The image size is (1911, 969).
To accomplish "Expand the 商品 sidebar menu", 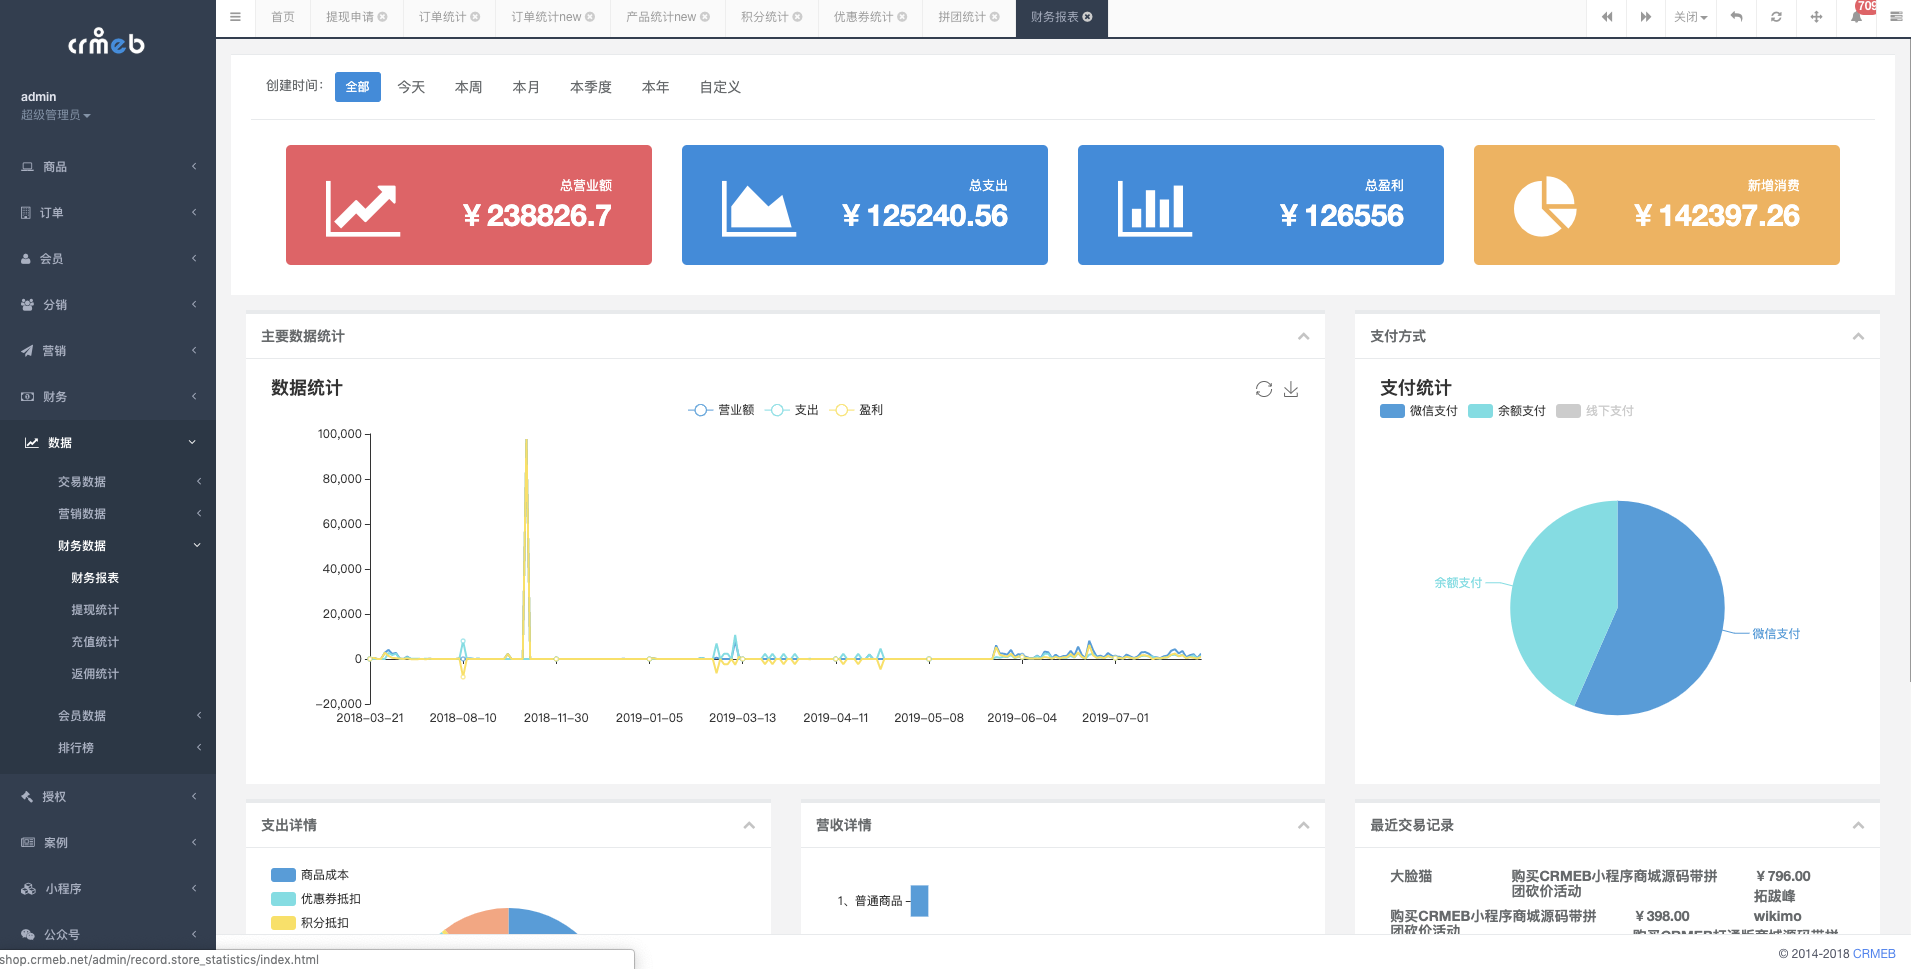I will click(108, 167).
